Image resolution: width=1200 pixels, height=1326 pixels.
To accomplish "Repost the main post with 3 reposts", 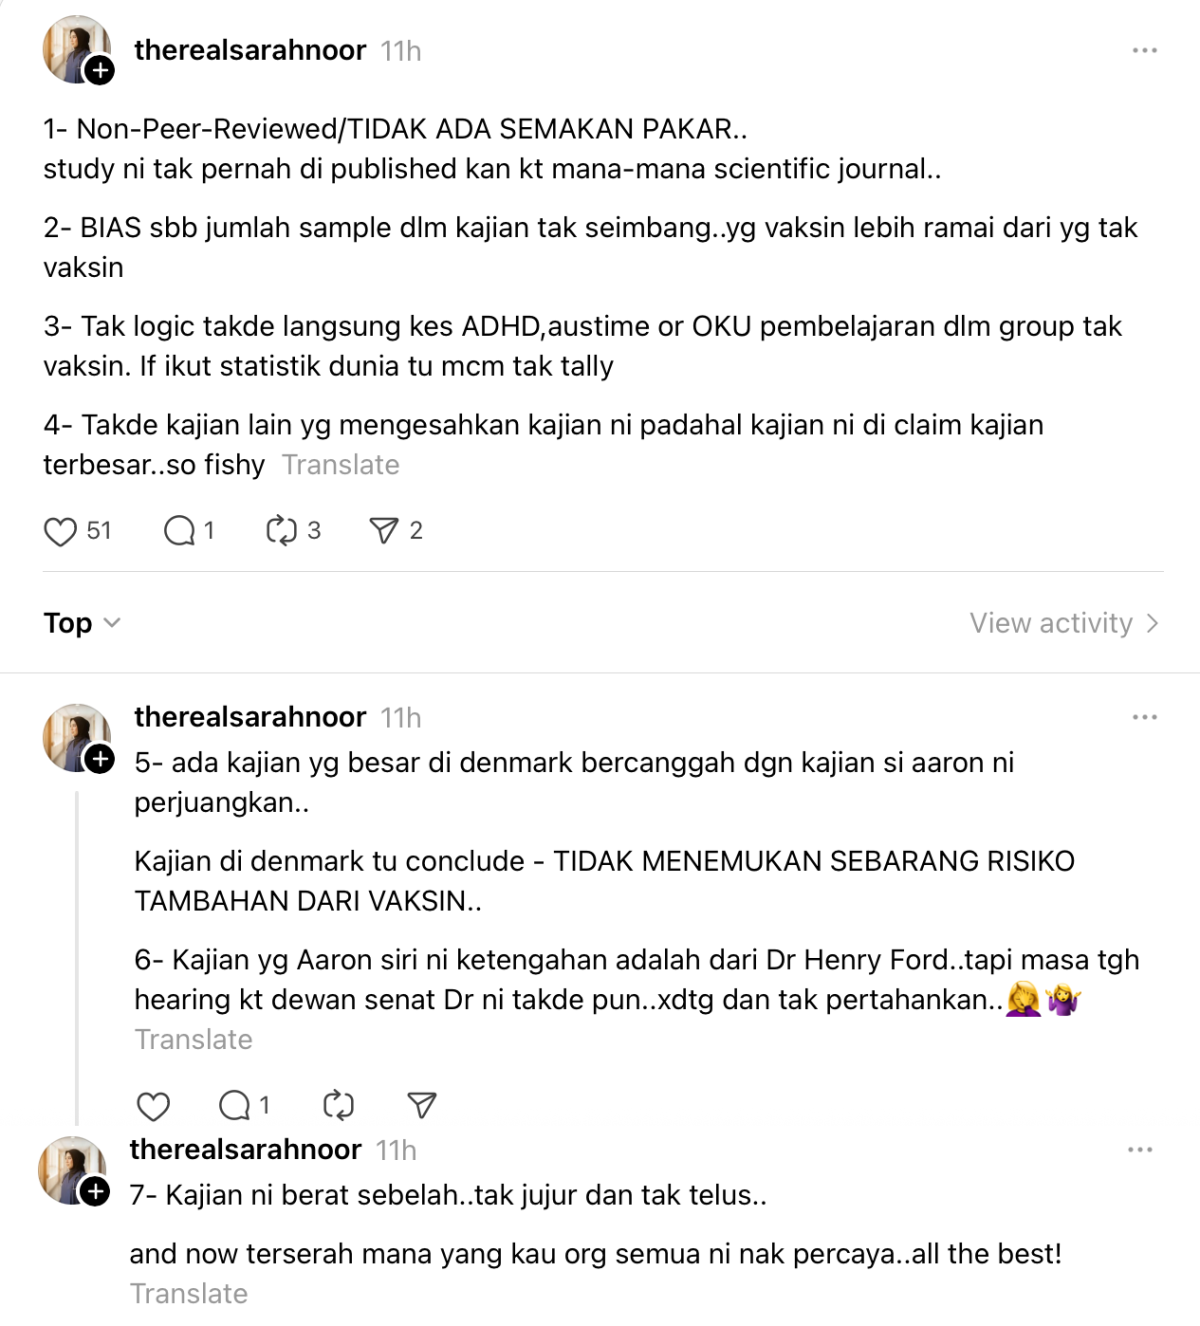I will (x=281, y=531).
